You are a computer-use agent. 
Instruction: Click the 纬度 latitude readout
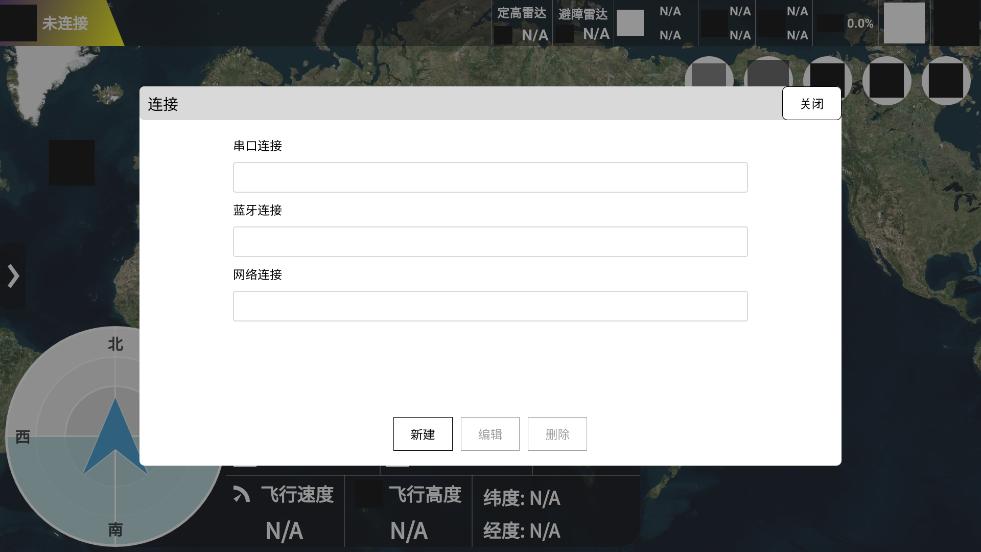[x=521, y=498]
